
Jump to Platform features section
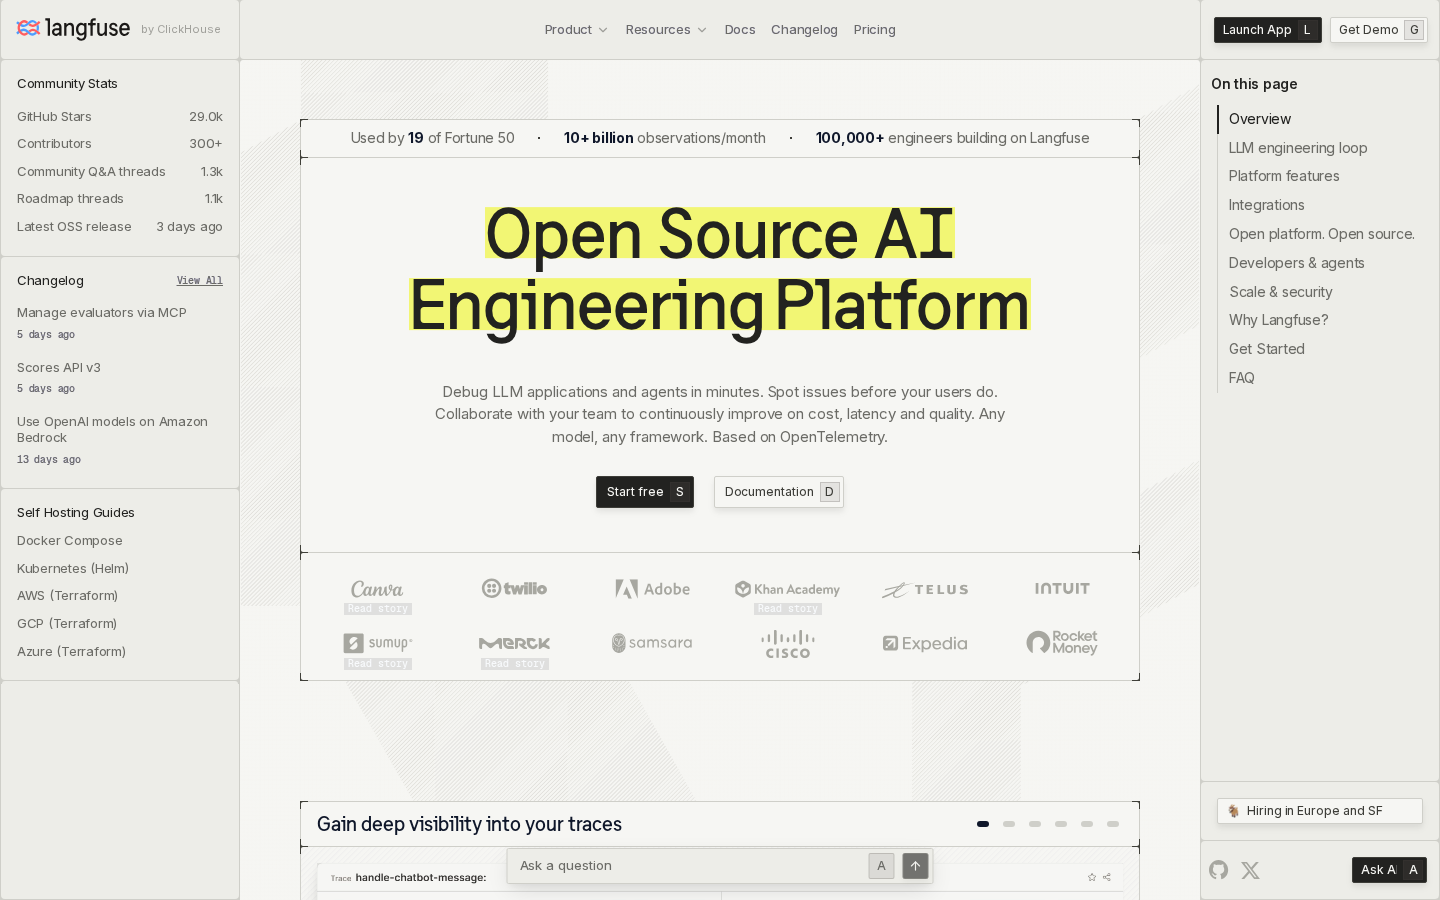[x=1284, y=176]
